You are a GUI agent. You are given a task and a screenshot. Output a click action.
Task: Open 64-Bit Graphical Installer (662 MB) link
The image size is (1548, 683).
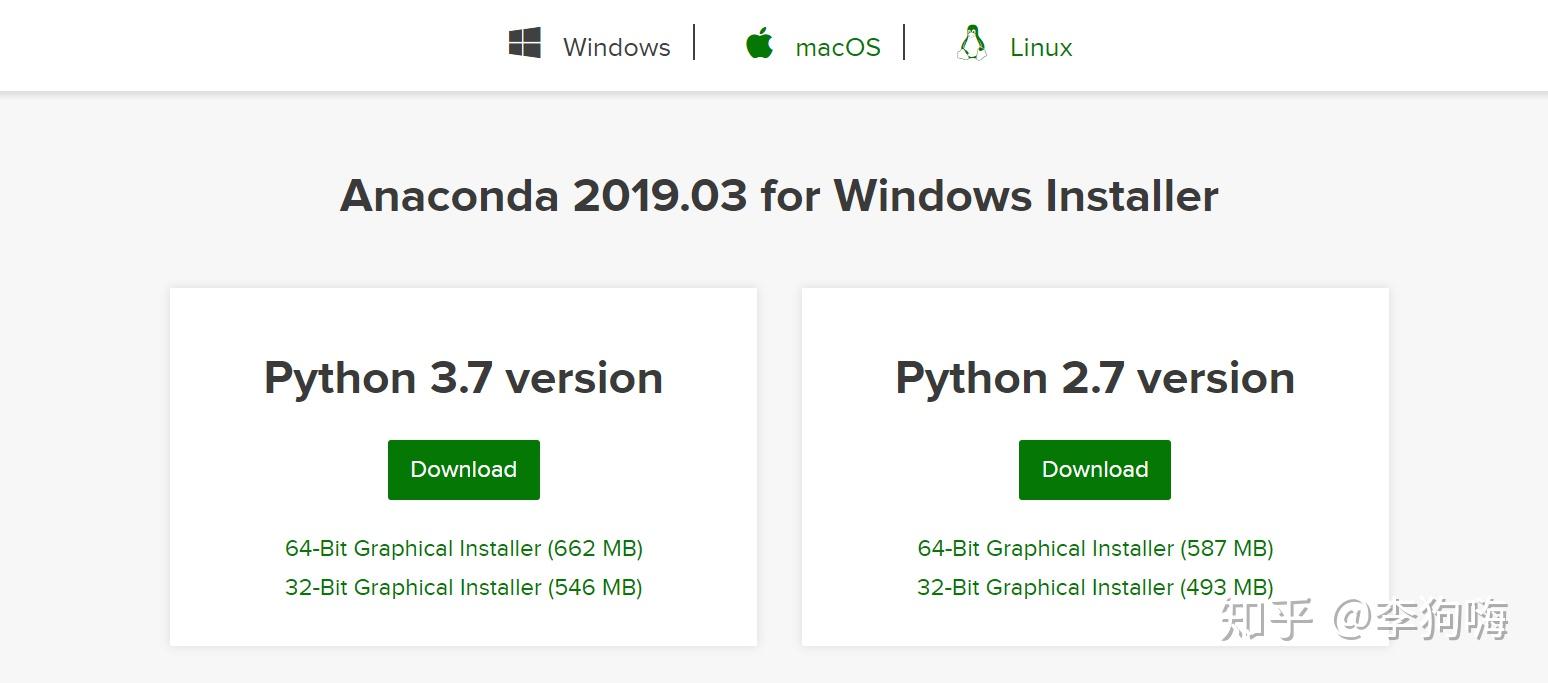(464, 548)
